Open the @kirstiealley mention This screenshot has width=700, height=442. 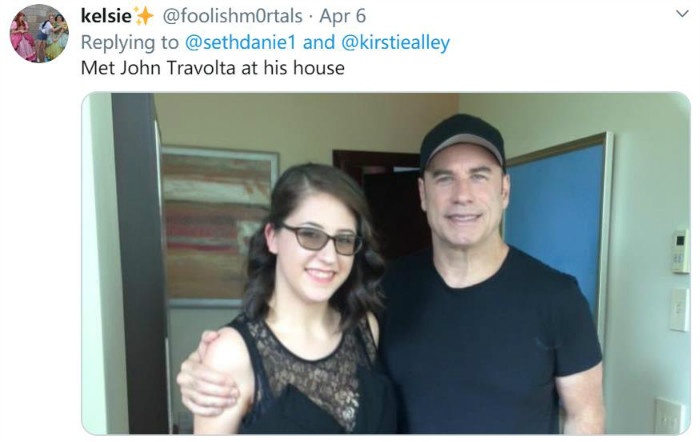[x=396, y=42]
